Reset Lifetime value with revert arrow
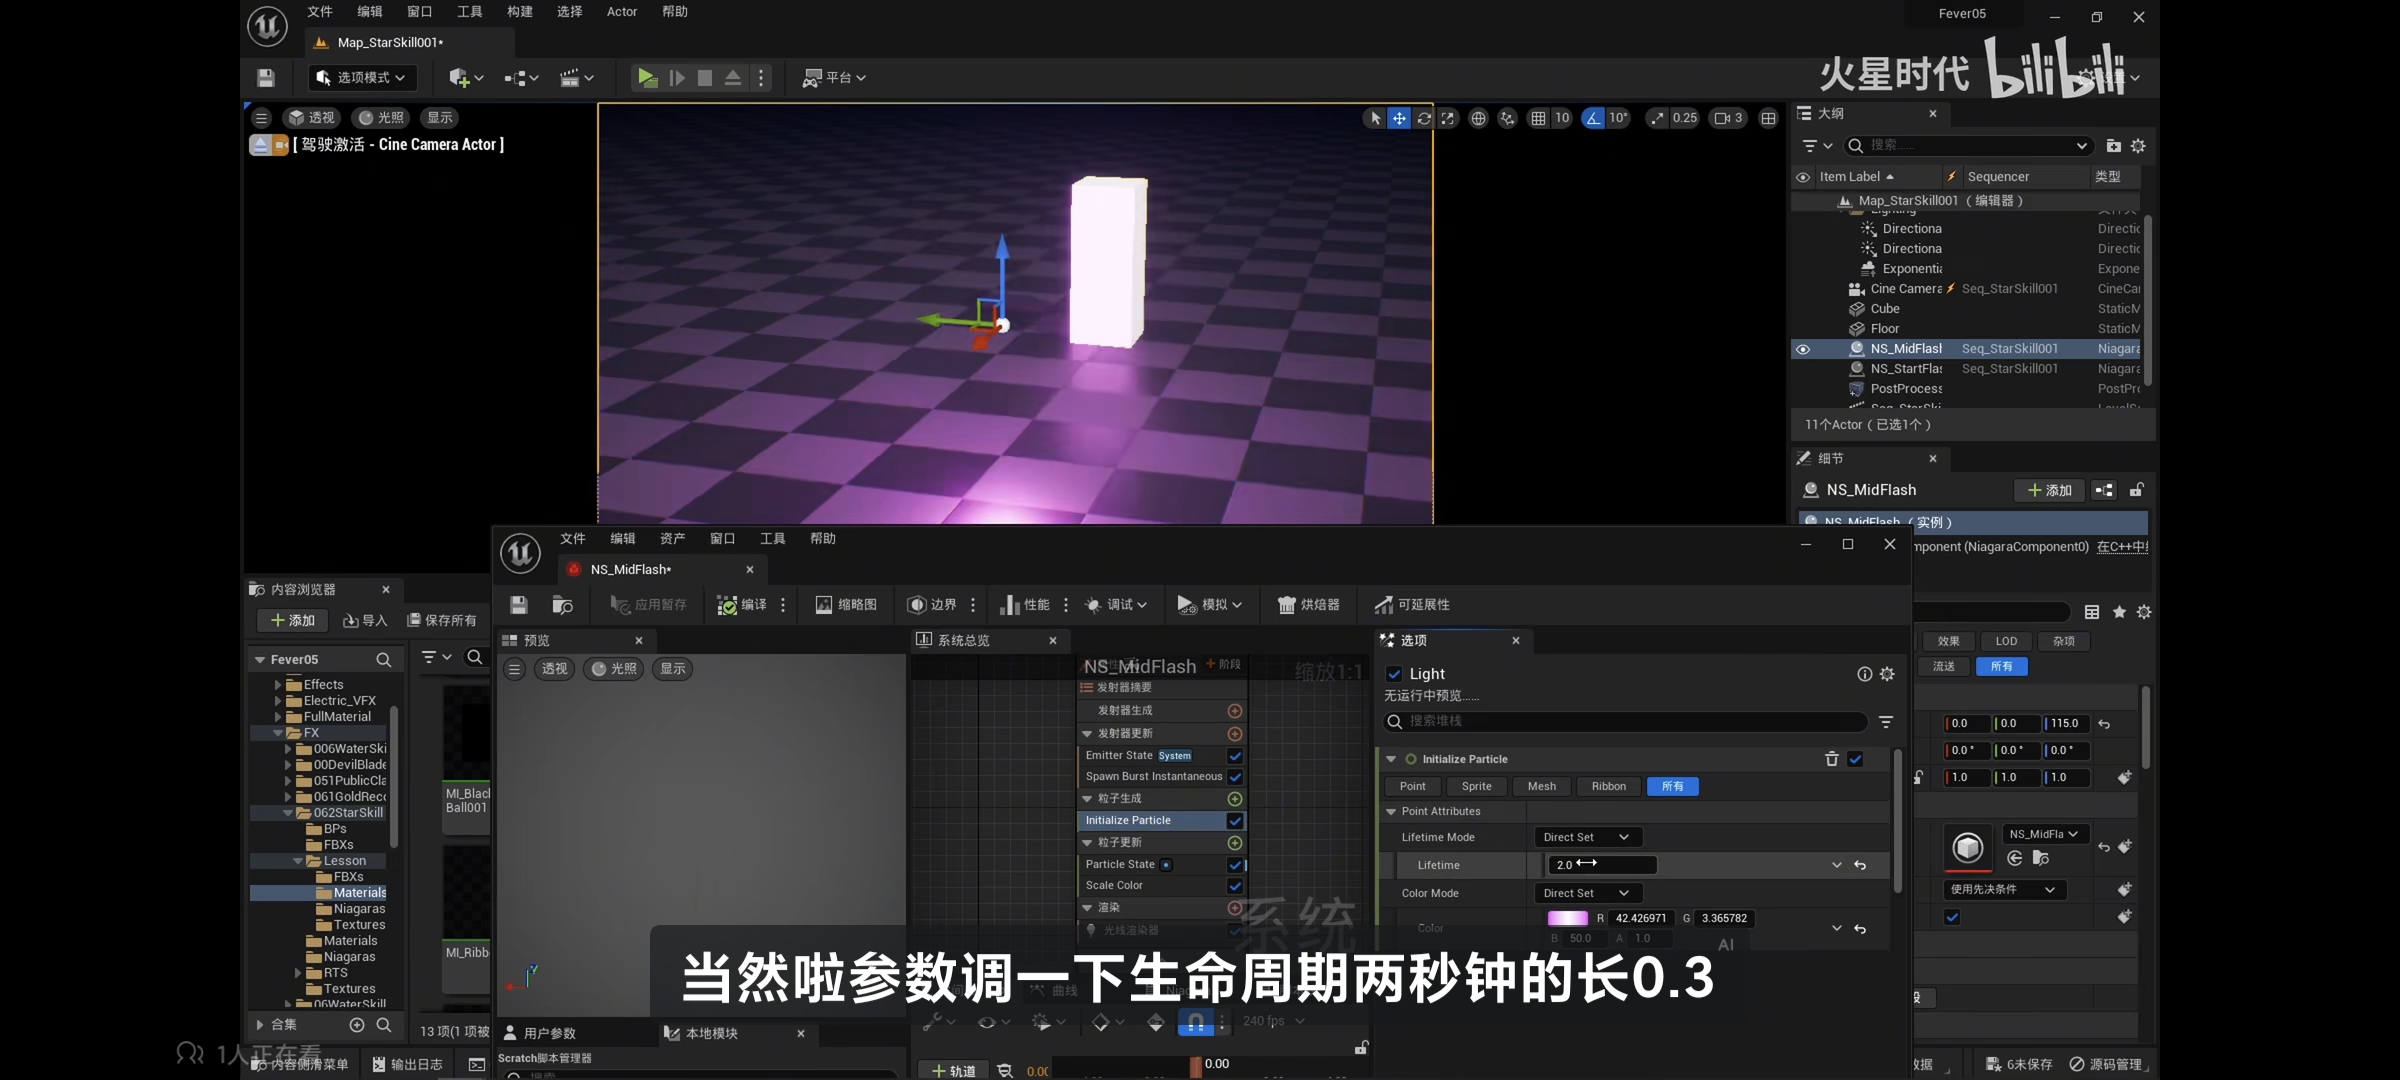 (1860, 865)
